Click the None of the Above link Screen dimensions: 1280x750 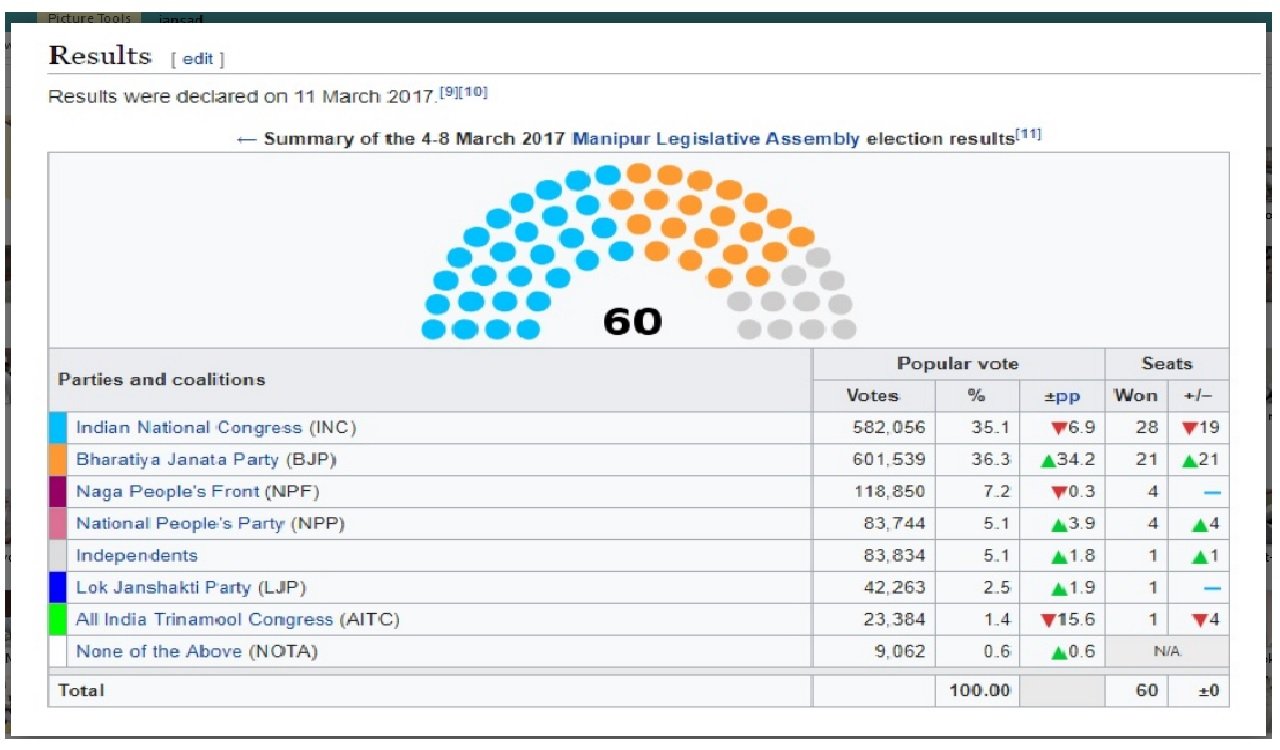(159, 652)
